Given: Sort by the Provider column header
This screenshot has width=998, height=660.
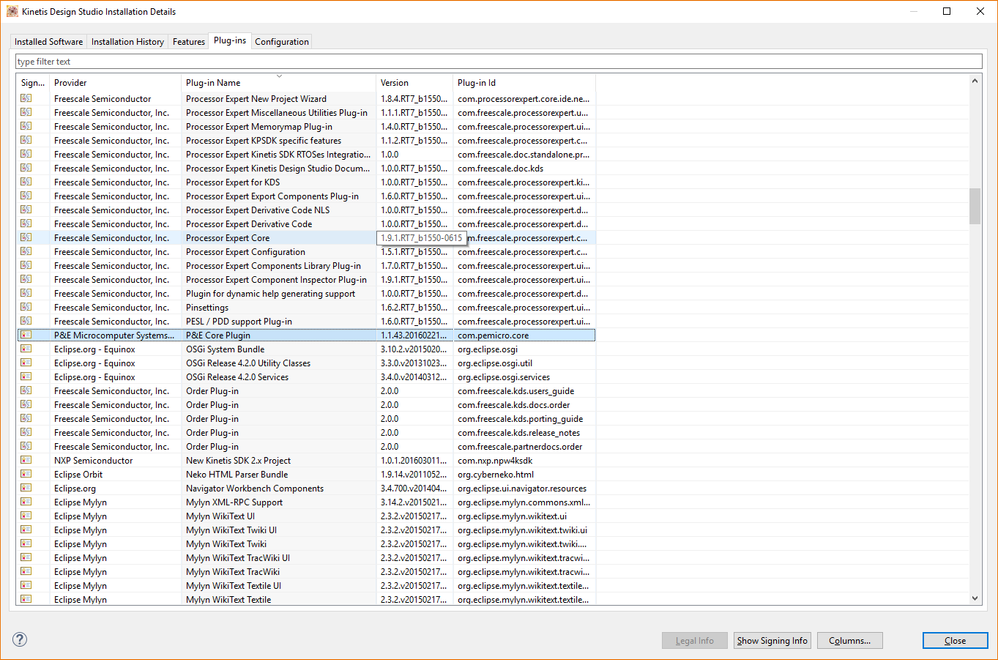Looking at the screenshot, I should click(x=115, y=83).
